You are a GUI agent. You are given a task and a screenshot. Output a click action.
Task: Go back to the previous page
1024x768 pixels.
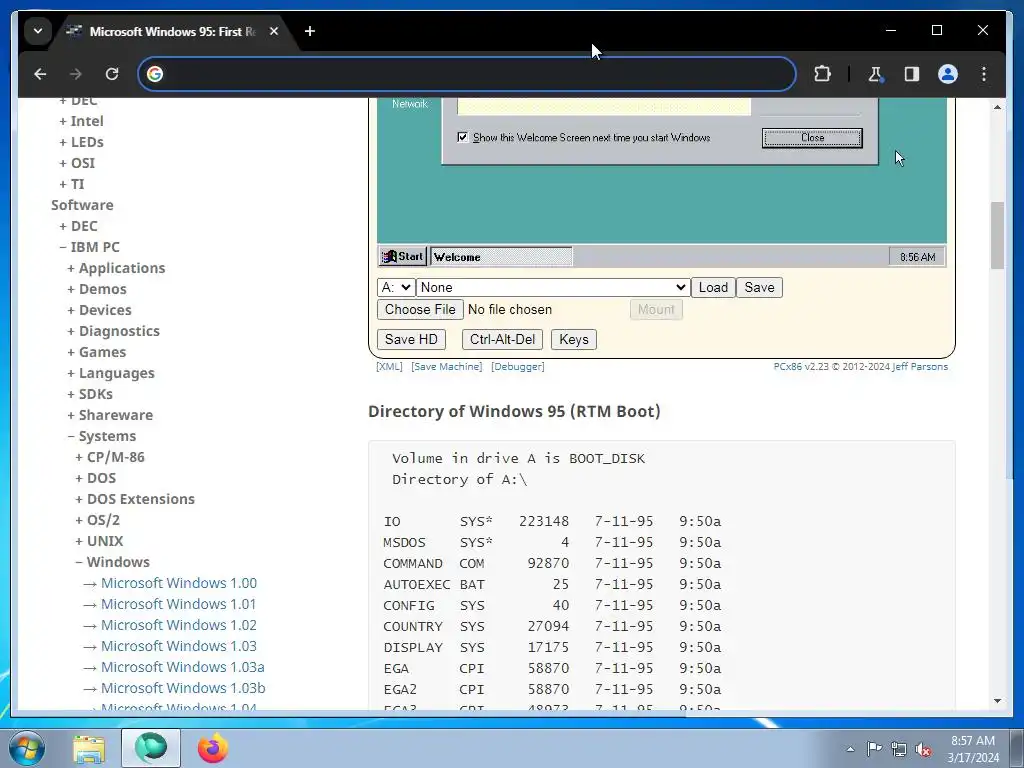(40, 74)
